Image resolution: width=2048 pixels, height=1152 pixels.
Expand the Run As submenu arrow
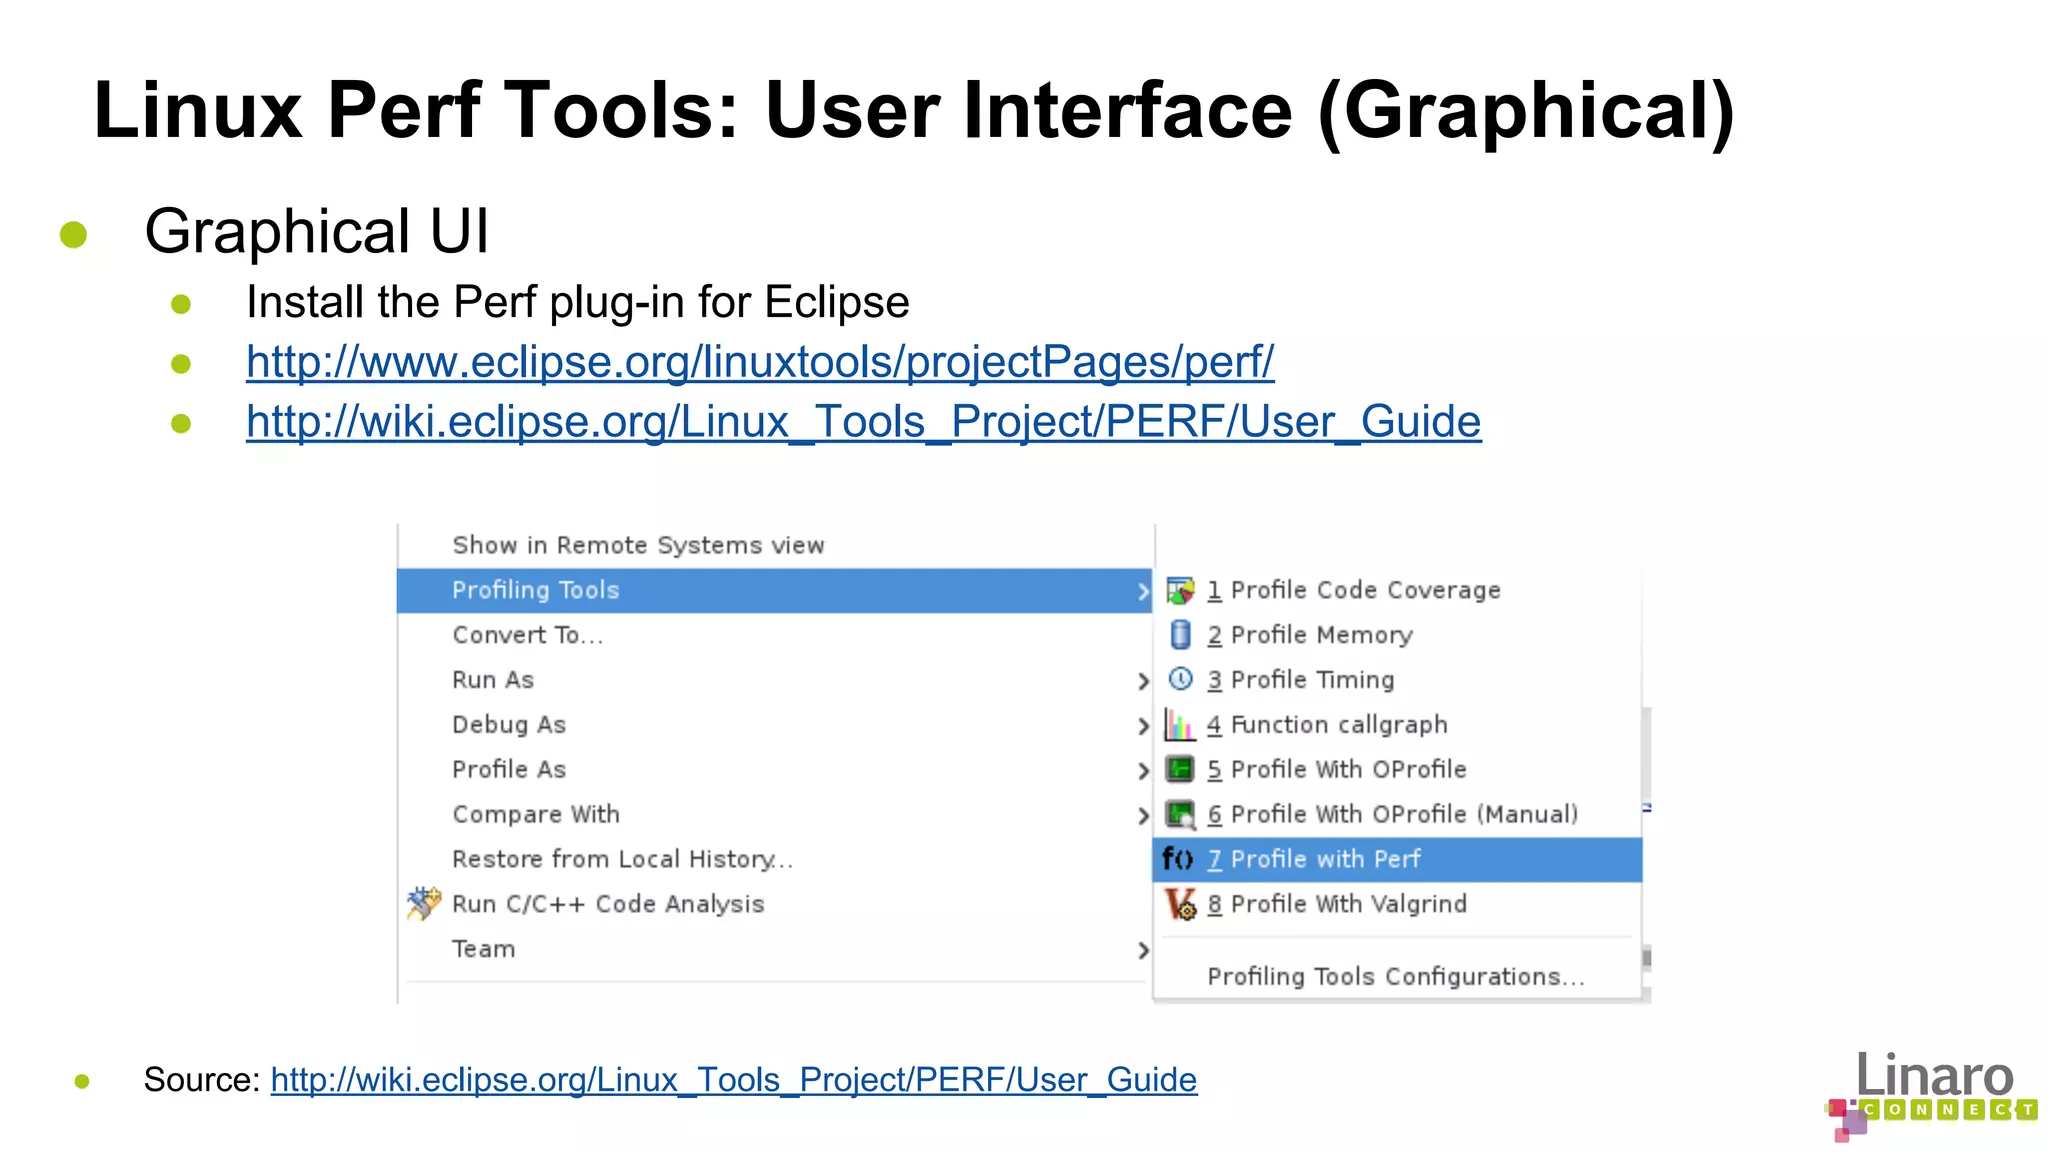tap(1143, 681)
